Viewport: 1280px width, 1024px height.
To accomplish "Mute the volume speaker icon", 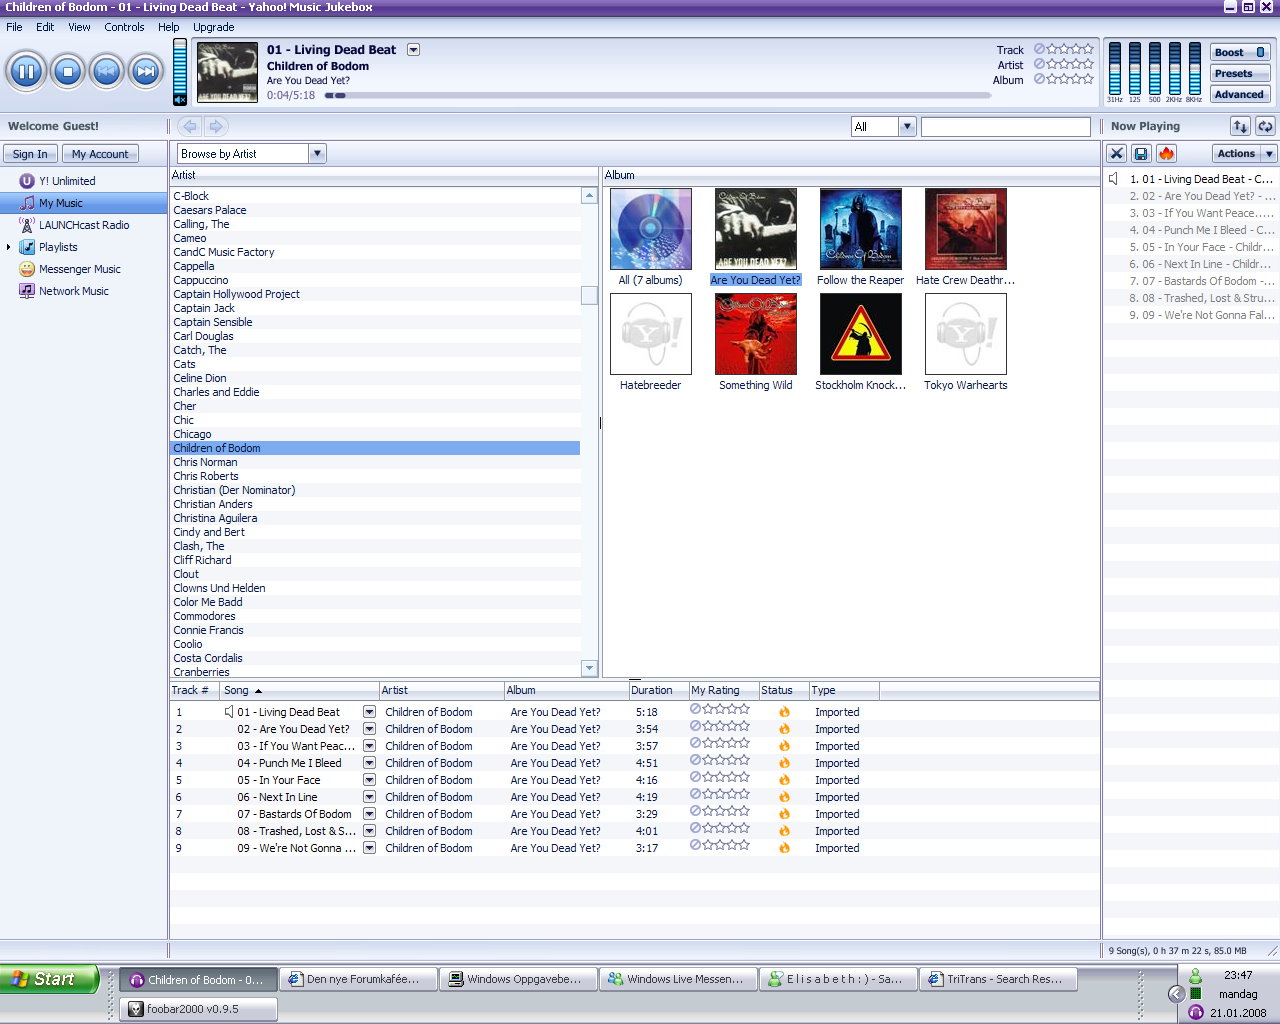I will 180,100.
